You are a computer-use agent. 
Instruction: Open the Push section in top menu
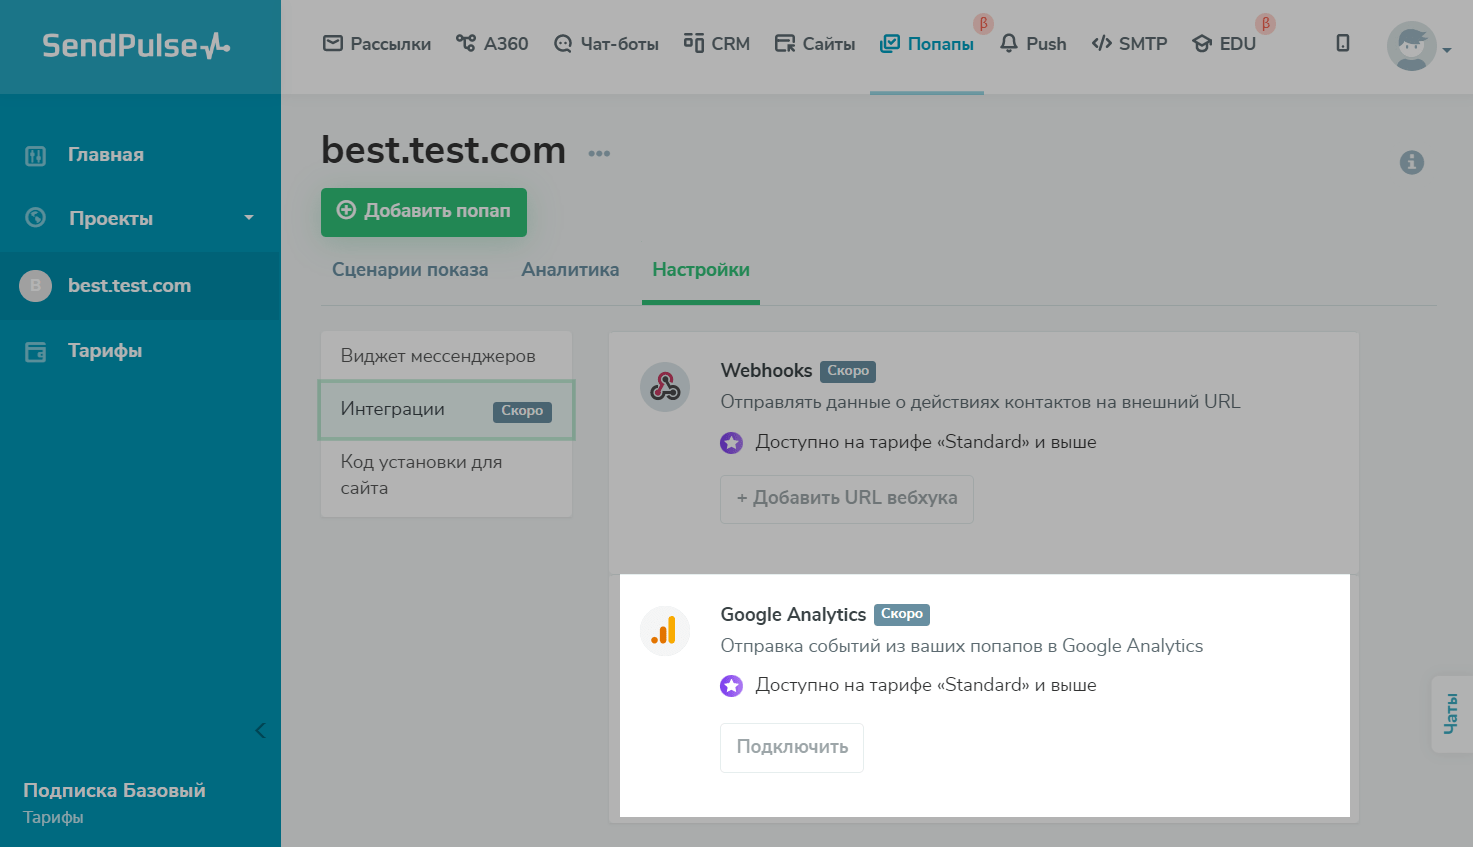point(1033,44)
